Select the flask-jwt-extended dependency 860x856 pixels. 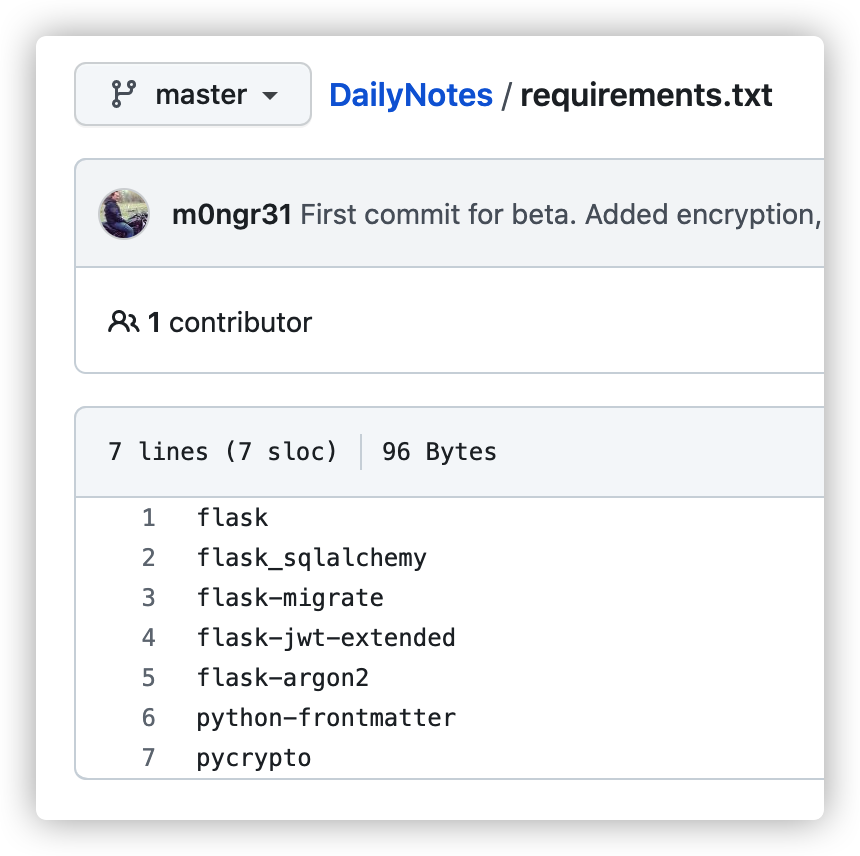[x=324, y=638]
